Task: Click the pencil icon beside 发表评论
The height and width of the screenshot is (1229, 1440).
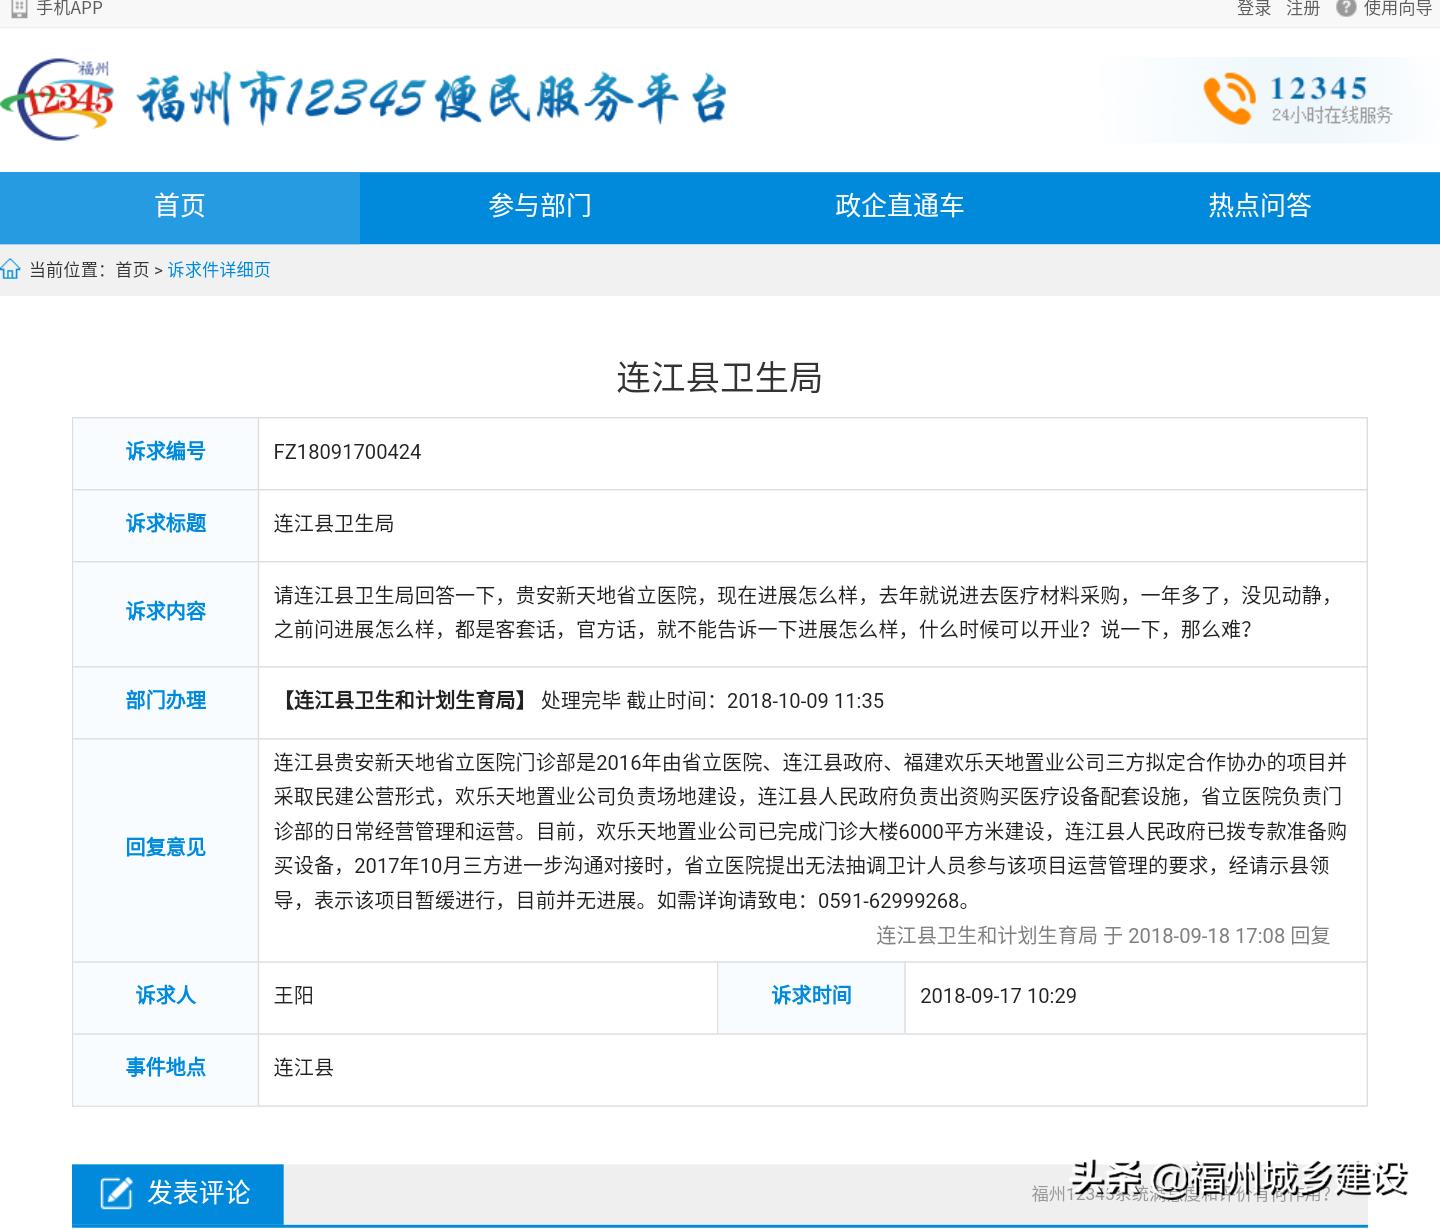Action: tap(116, 1193)
